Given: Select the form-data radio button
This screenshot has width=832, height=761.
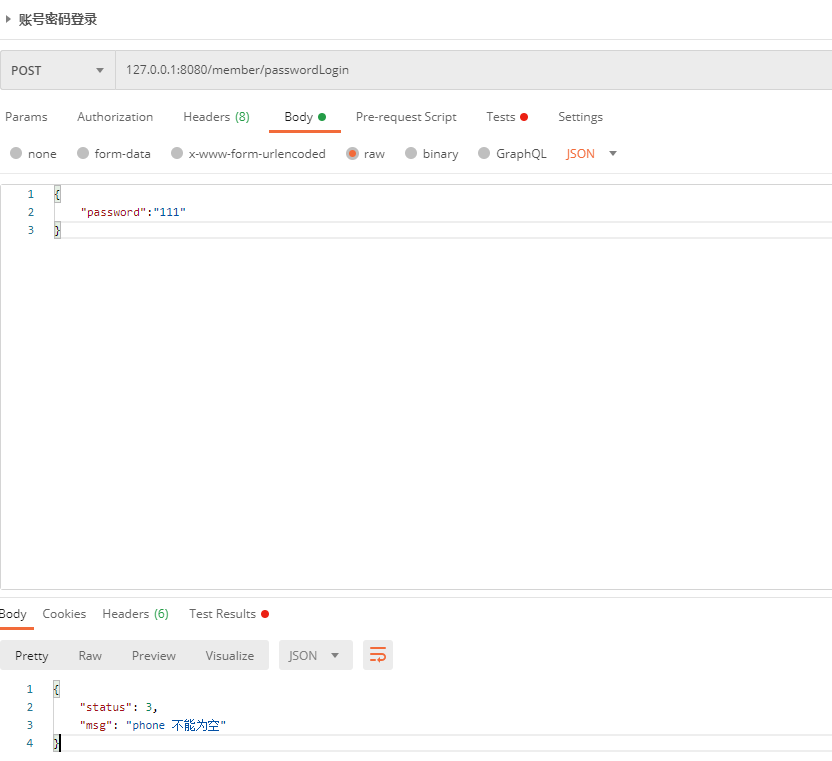Looking at the screenshot, I should tap(83, 153).
